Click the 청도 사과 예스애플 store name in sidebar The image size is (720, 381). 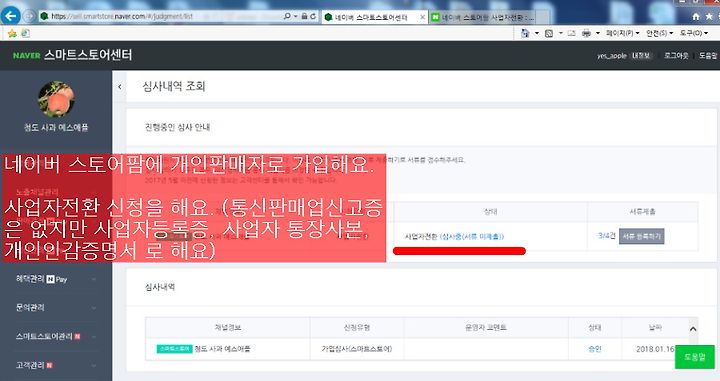click(56, 128)
